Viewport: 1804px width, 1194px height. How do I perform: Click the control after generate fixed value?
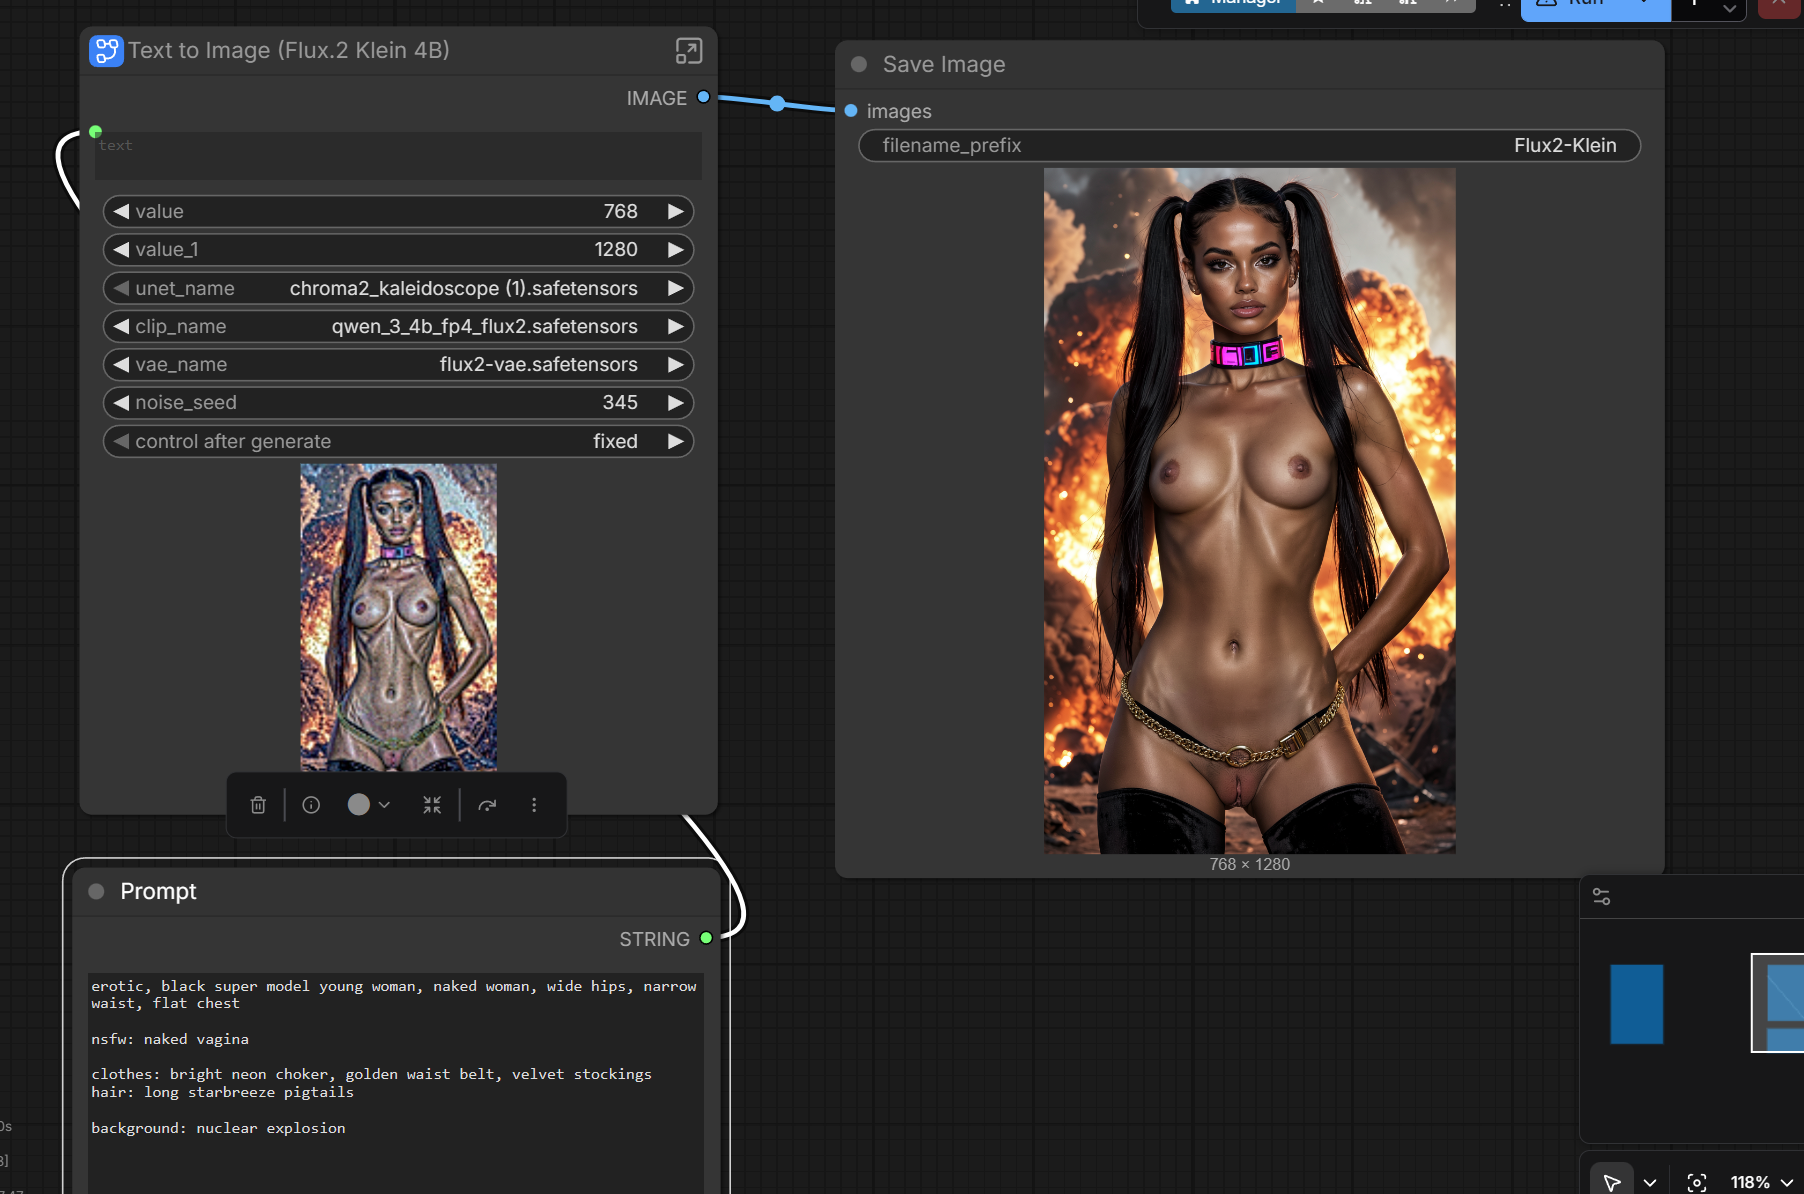coord(615,441)
